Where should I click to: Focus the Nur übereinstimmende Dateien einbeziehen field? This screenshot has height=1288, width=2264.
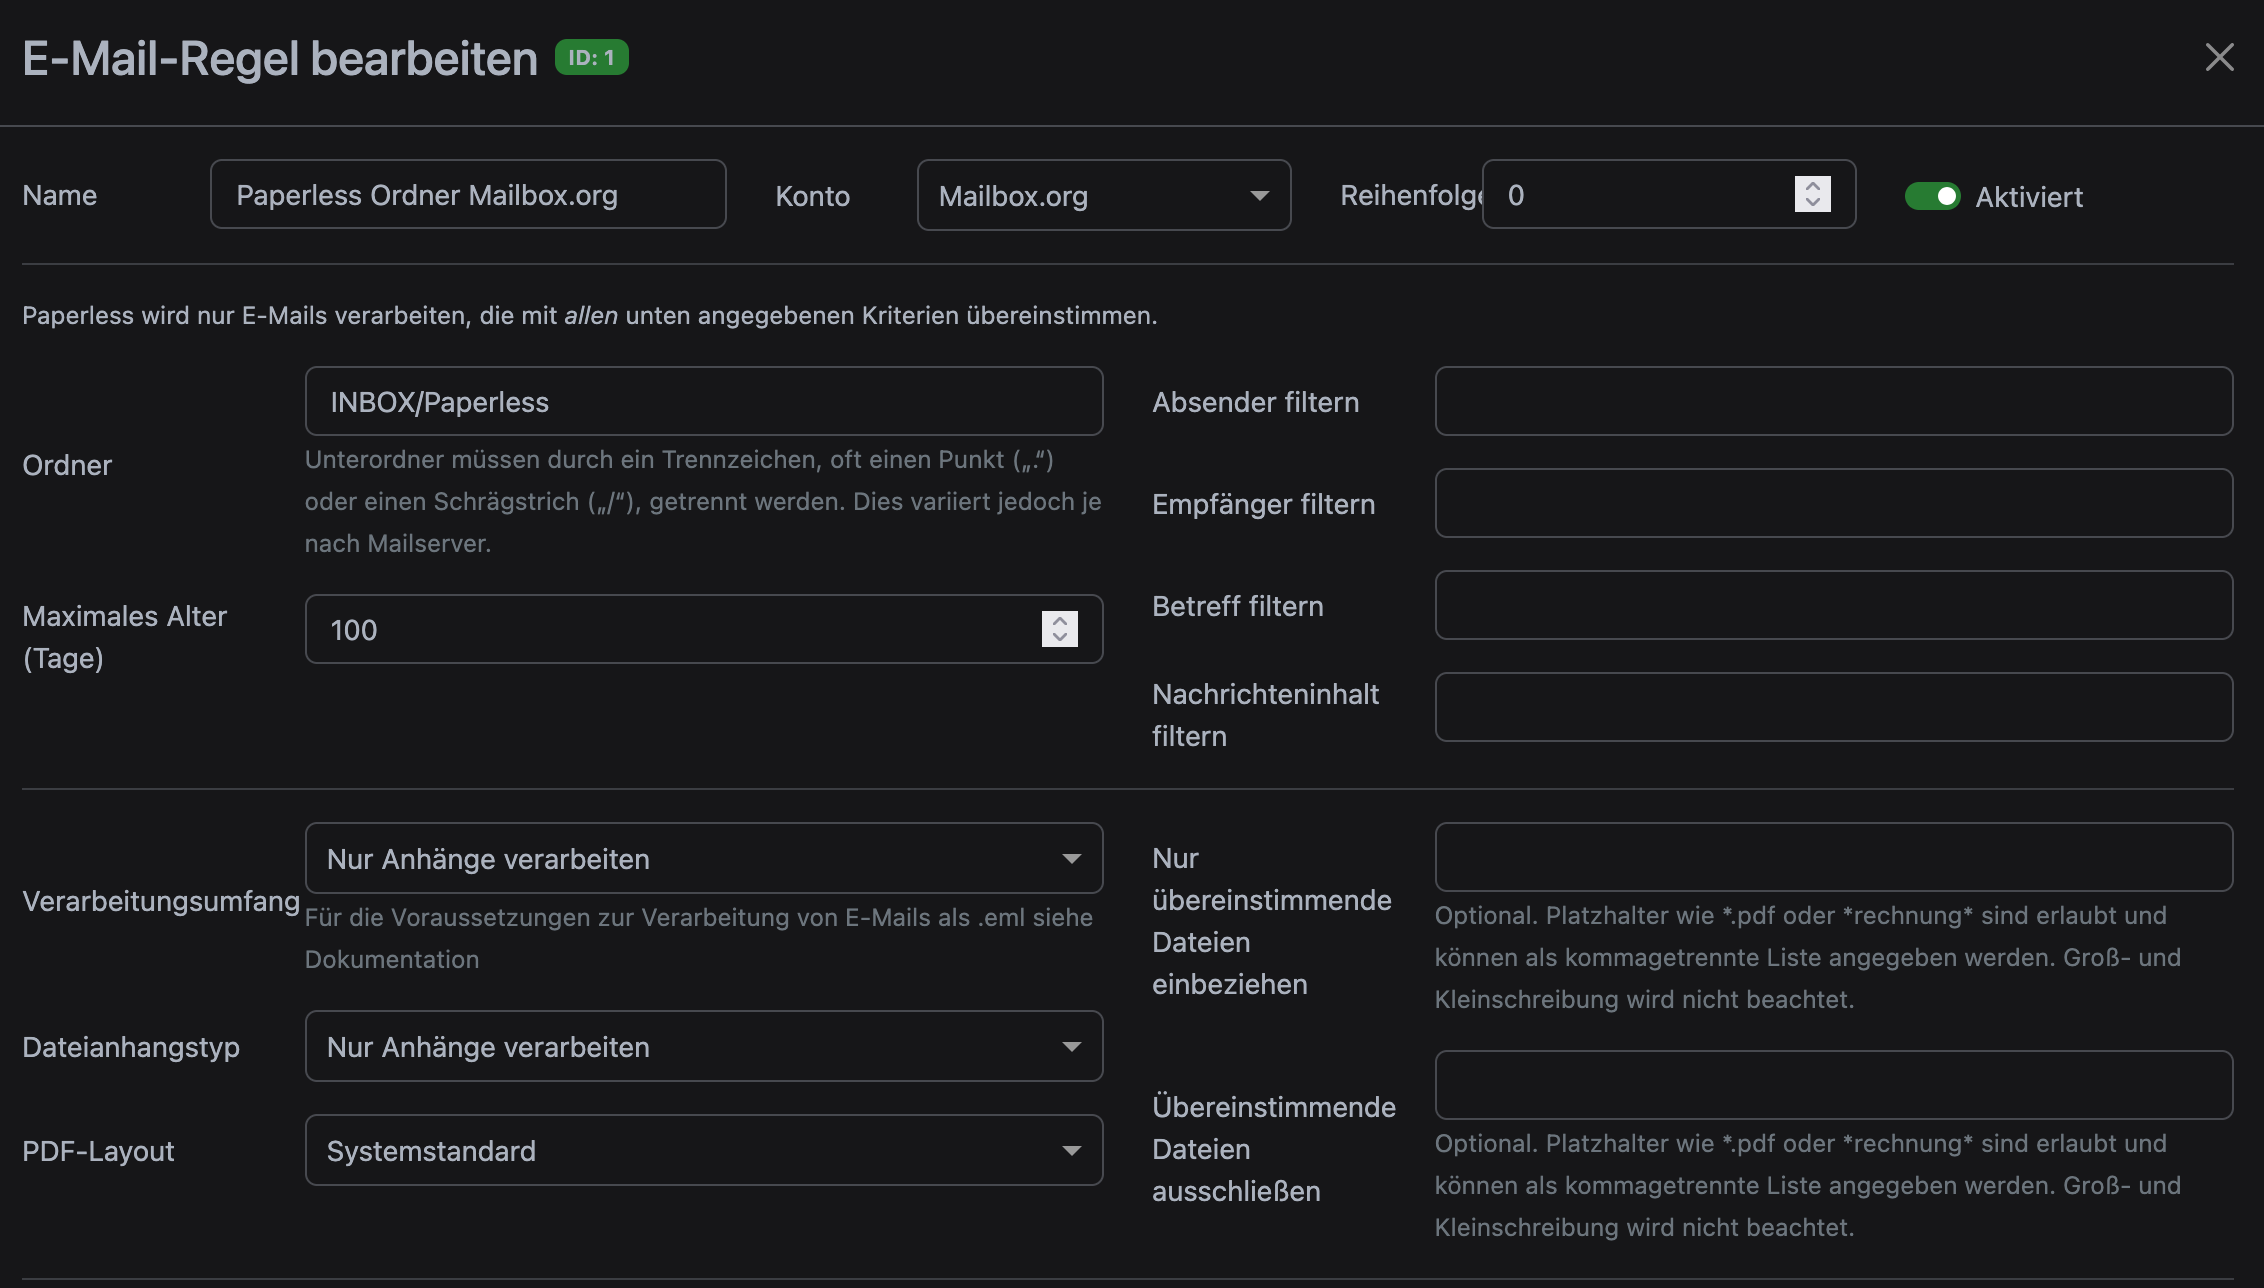[1833, 858]
